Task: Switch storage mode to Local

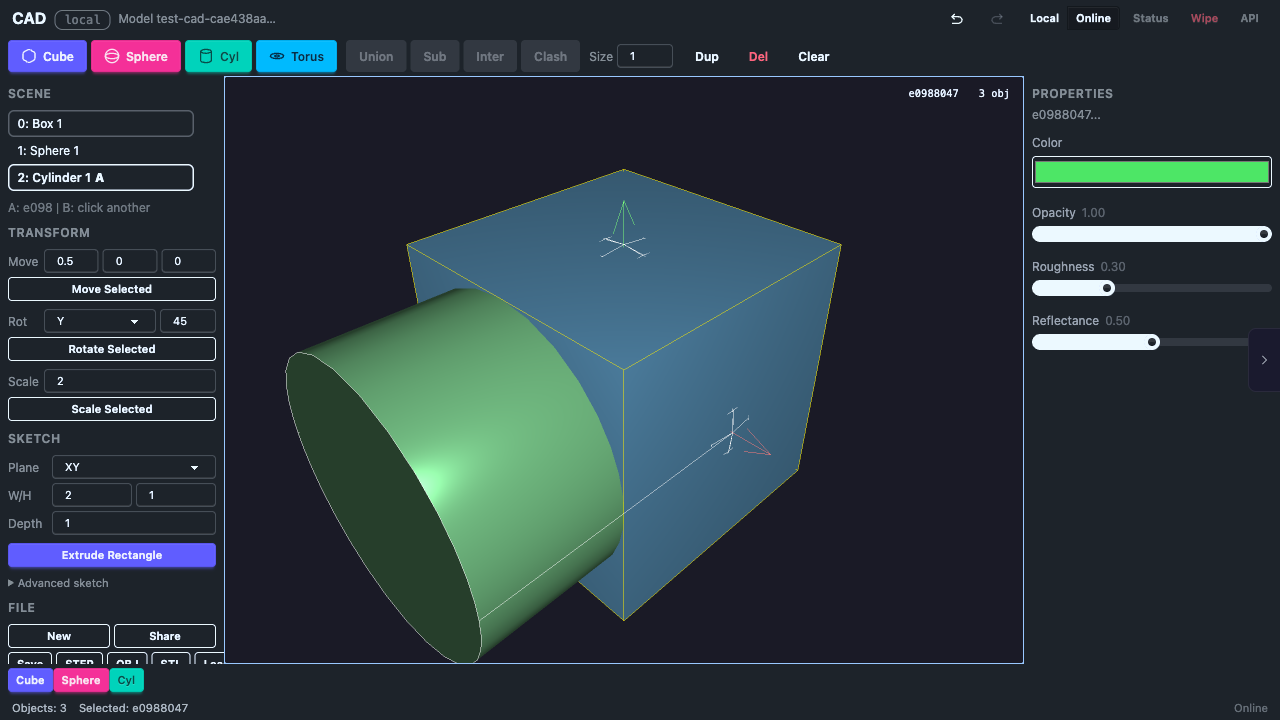Action: (1044, 18)
